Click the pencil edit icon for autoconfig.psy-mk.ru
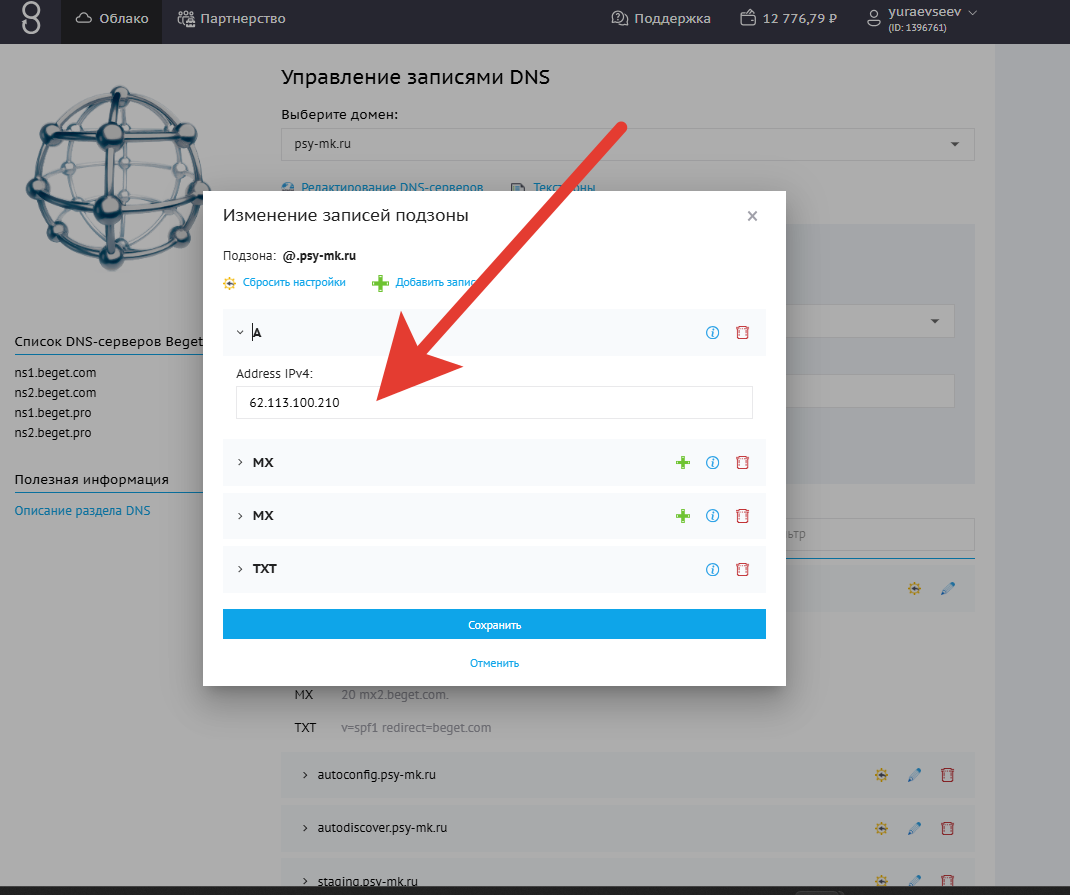 coord(914,775)
